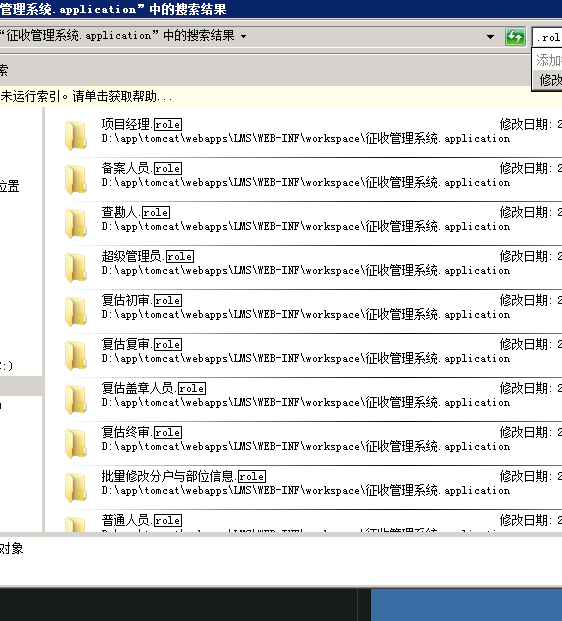This screenshot has height=621, width=562.
Task: Click the .rol search input field
Action: 547,37
